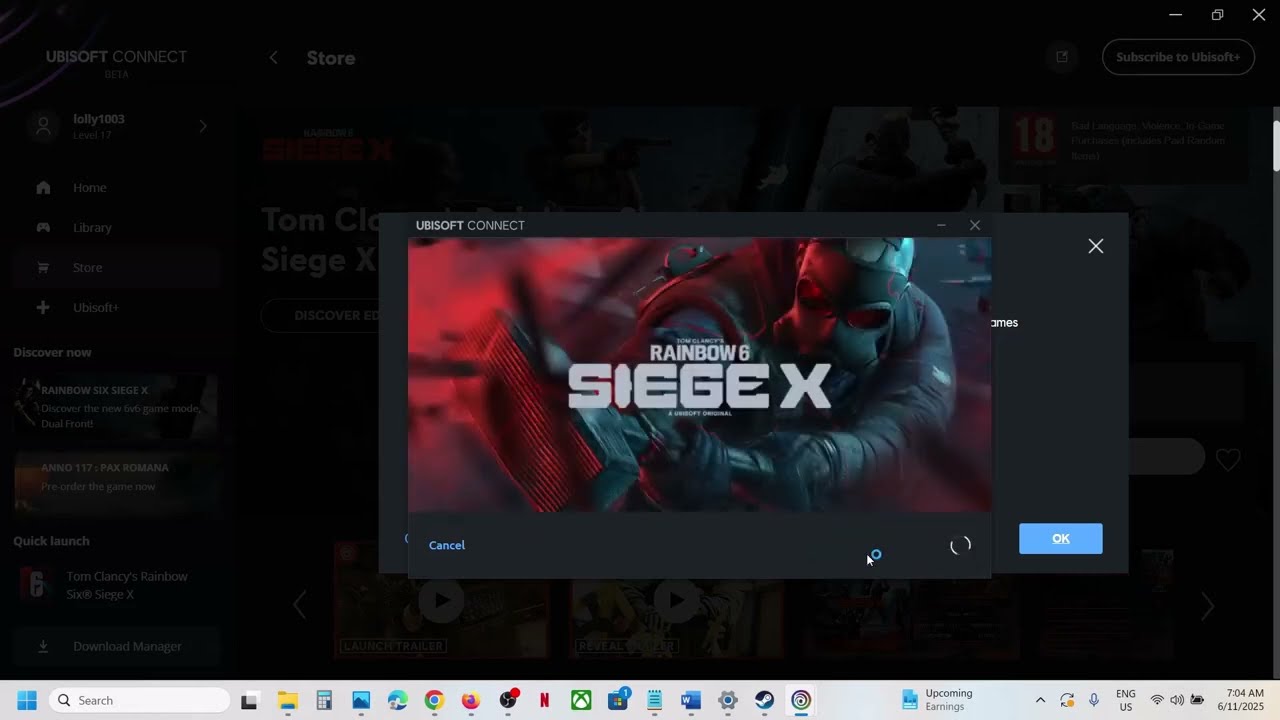1280x720 pixels.
Task: Open Photos app from taskbar
Action: [x=361, y=700]
